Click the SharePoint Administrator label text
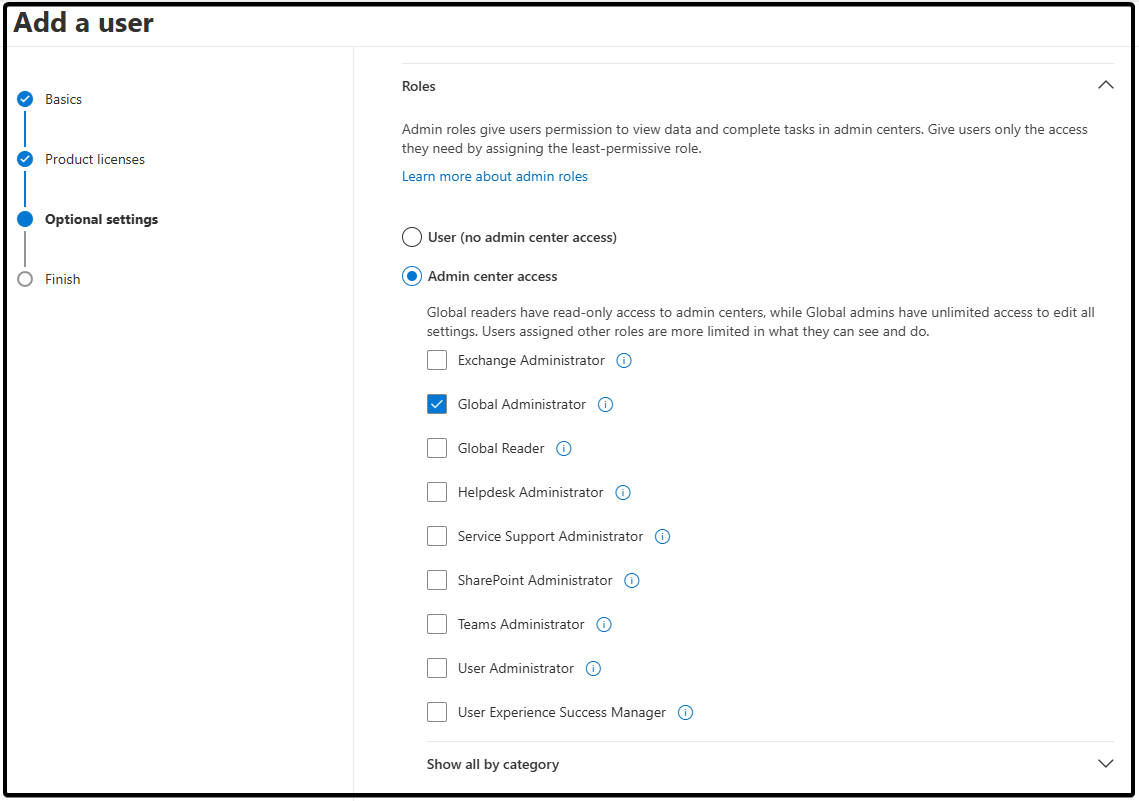1139x801 pixels. [535, 580]
